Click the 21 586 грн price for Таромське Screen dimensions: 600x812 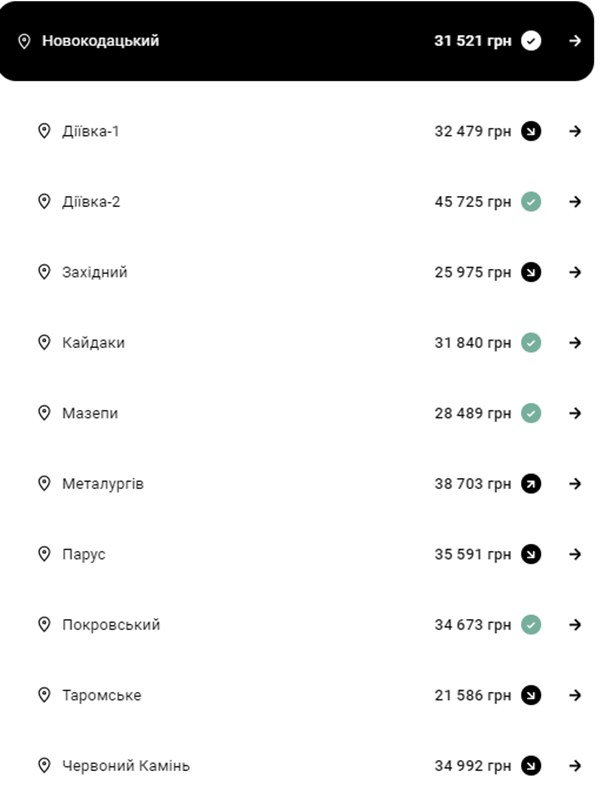click(473, 695)
